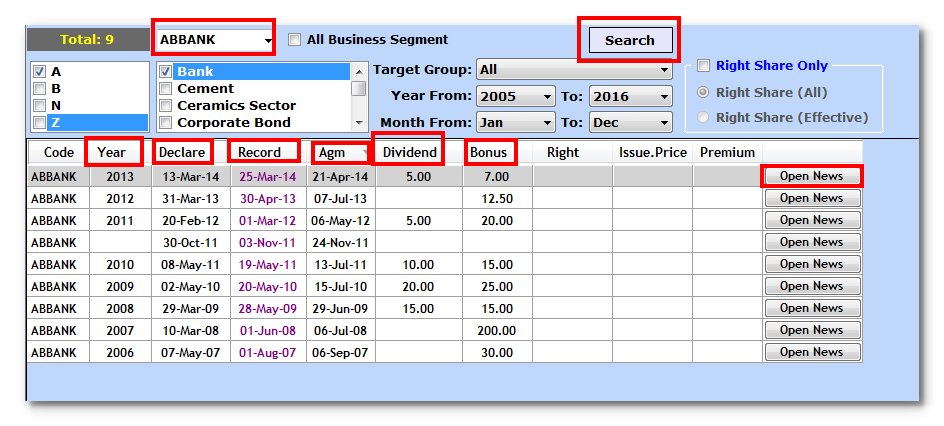The width and height of the screenshot is (944, 426).
Task: Uncheck the Bank sector checkbox
Action: 166,72
